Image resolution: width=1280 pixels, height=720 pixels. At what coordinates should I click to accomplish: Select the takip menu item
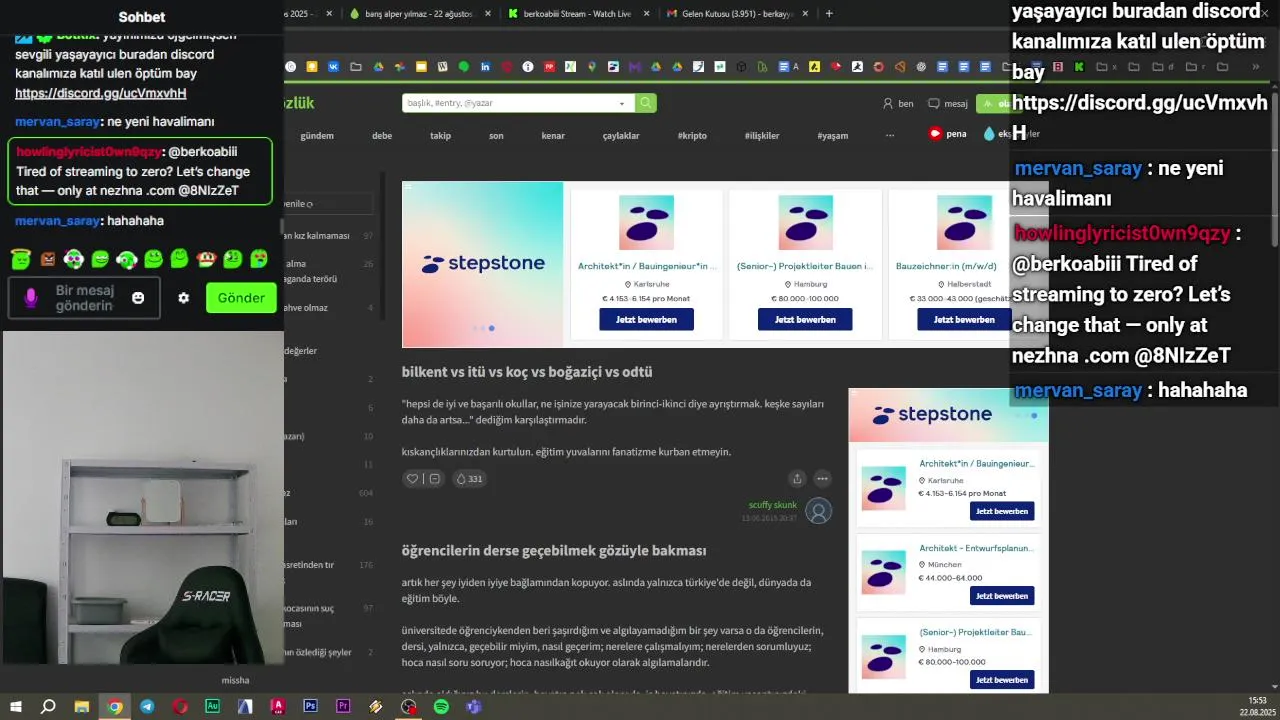440,135
